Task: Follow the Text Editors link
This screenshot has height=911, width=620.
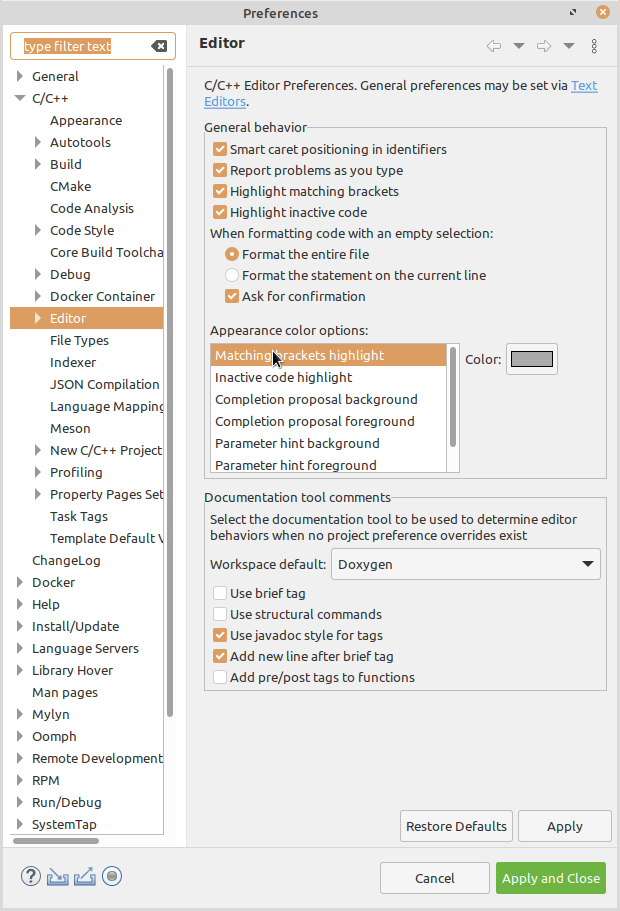Action: point(583,86)
